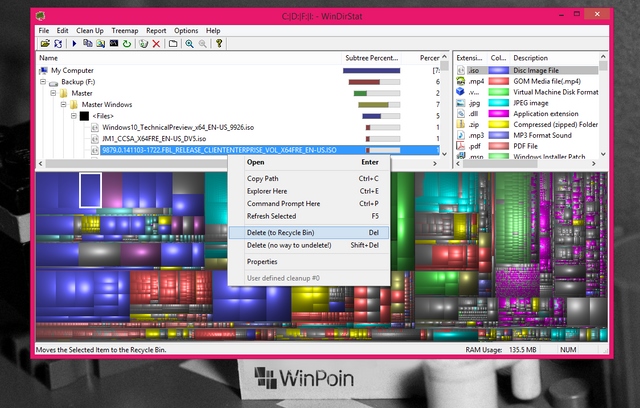Open the Edit menu

coord(62,31)
